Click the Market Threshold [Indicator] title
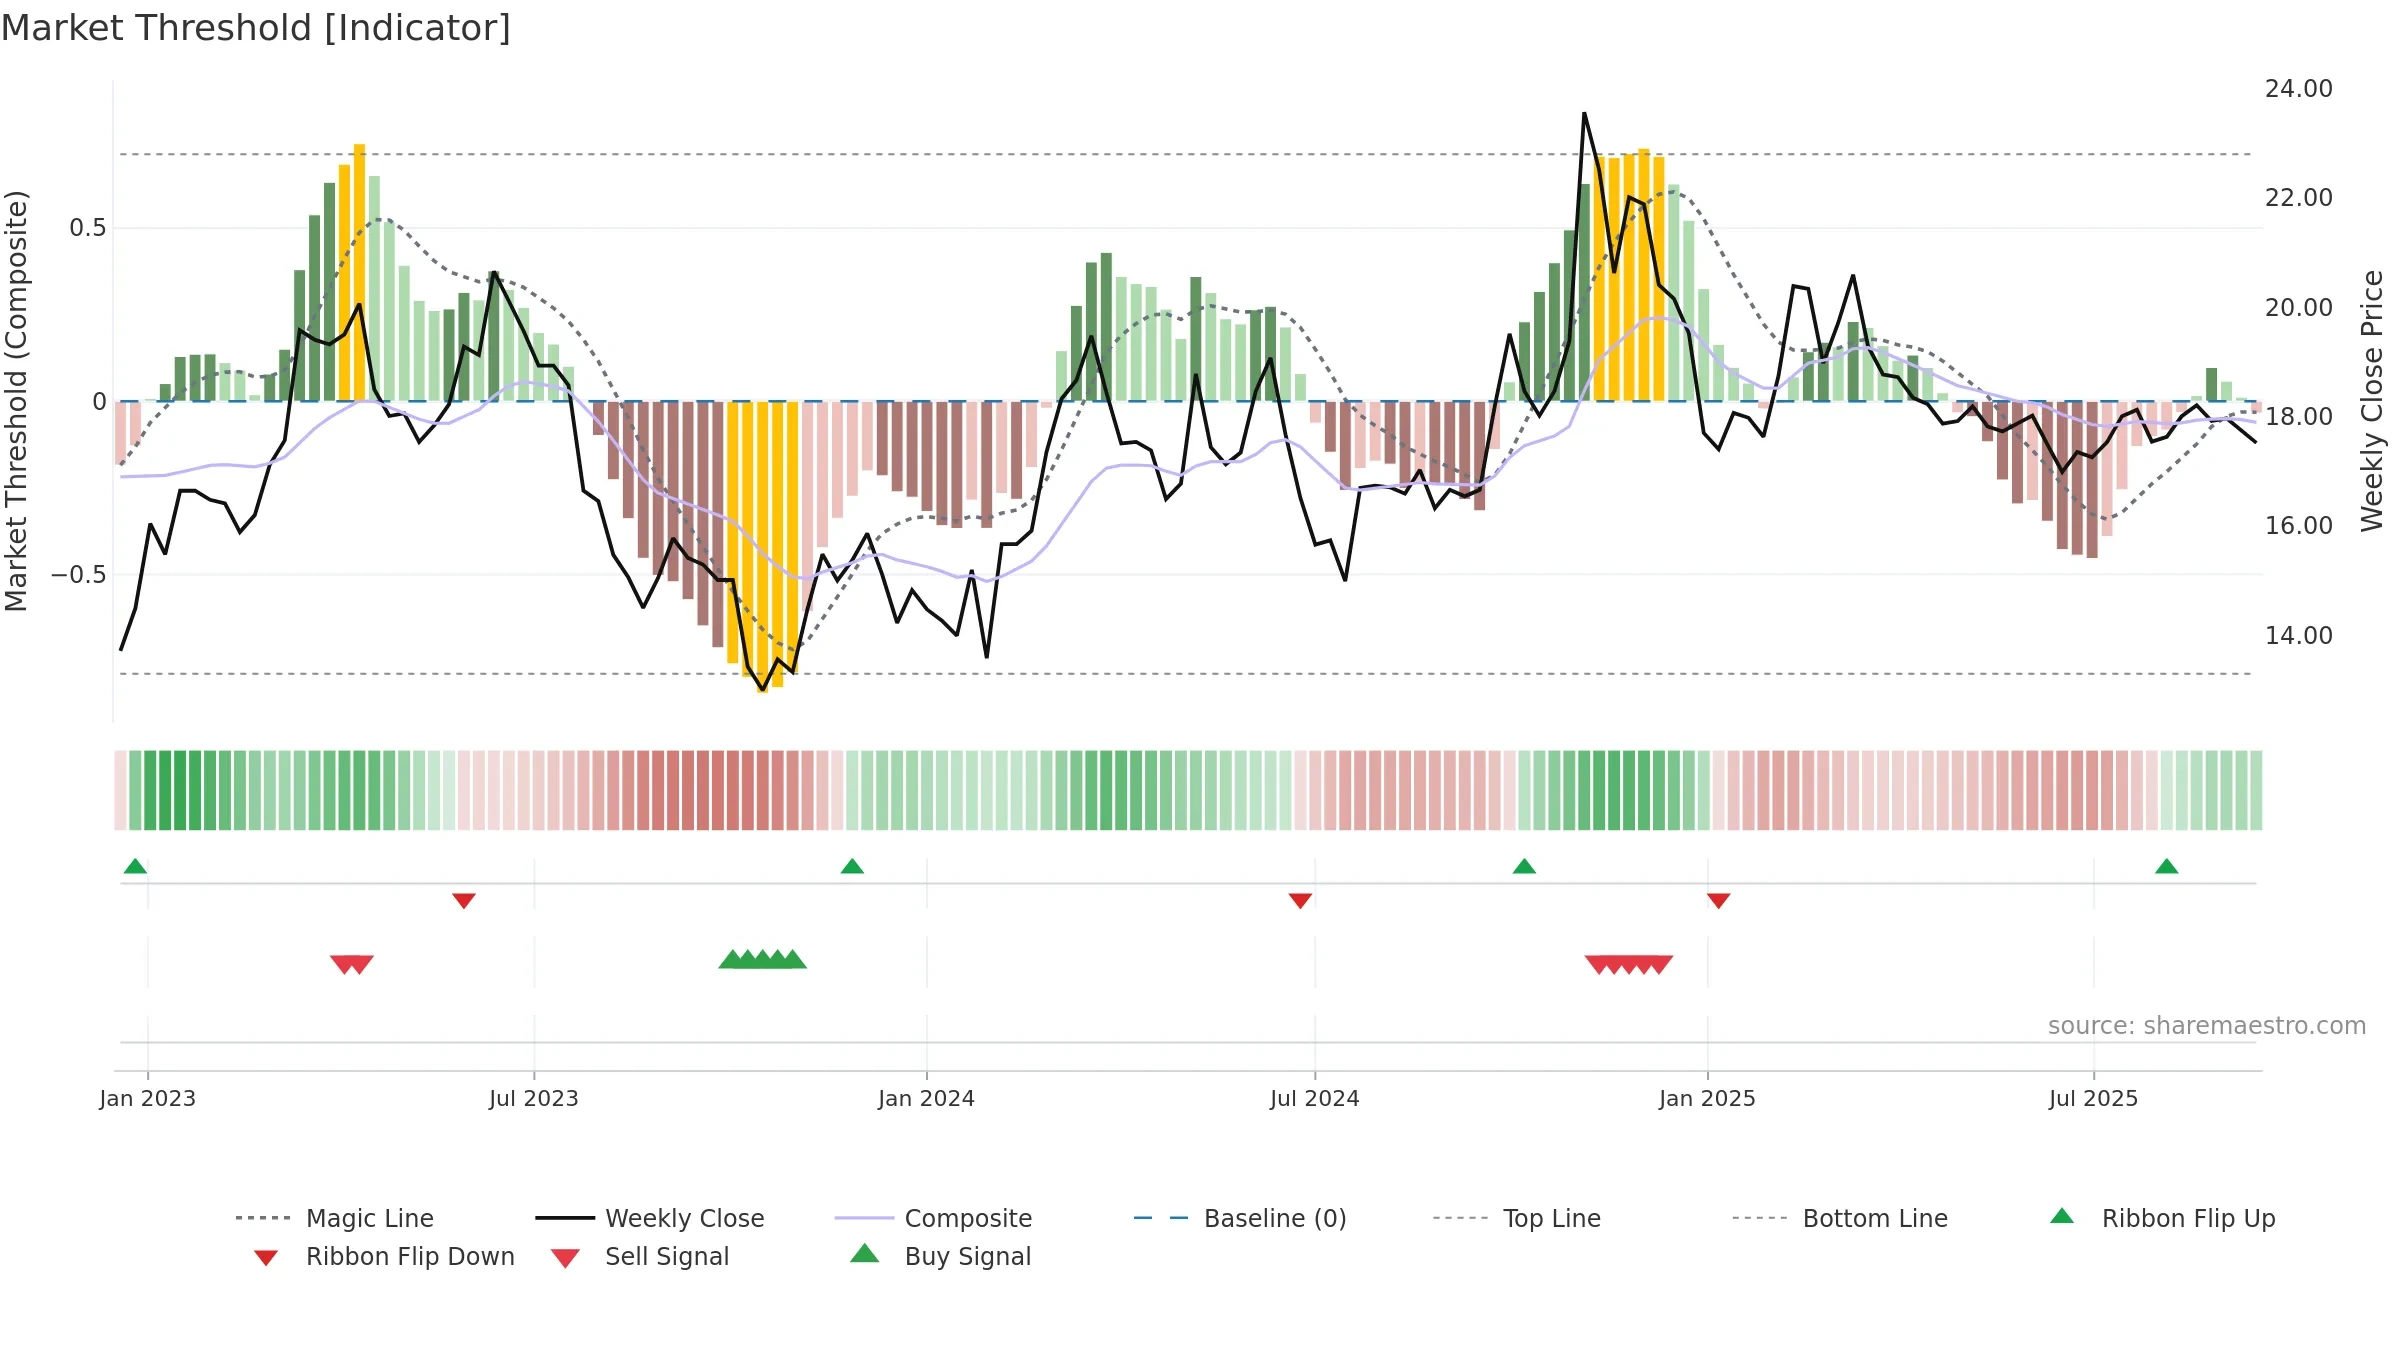Screen dimensions: 2400x1350 click(256, 28)
